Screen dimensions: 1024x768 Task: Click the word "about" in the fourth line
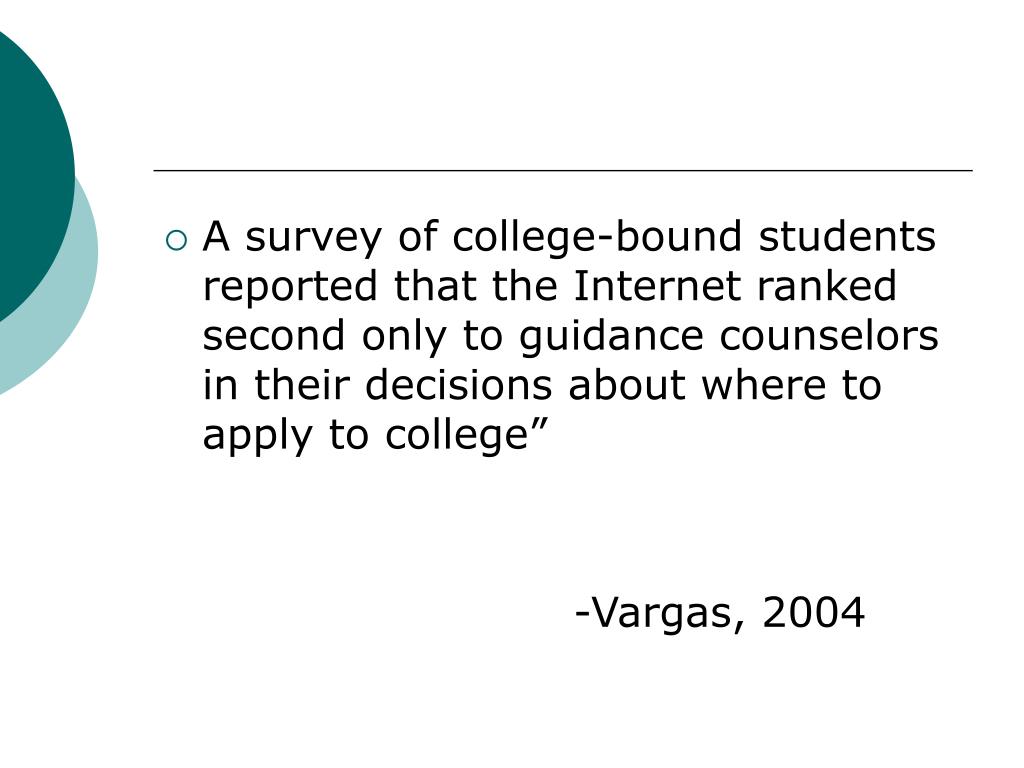626,385
